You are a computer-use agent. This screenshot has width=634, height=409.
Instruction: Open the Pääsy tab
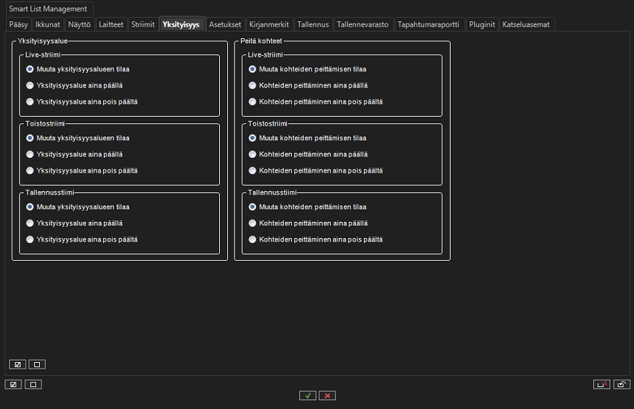coord(19,25)
